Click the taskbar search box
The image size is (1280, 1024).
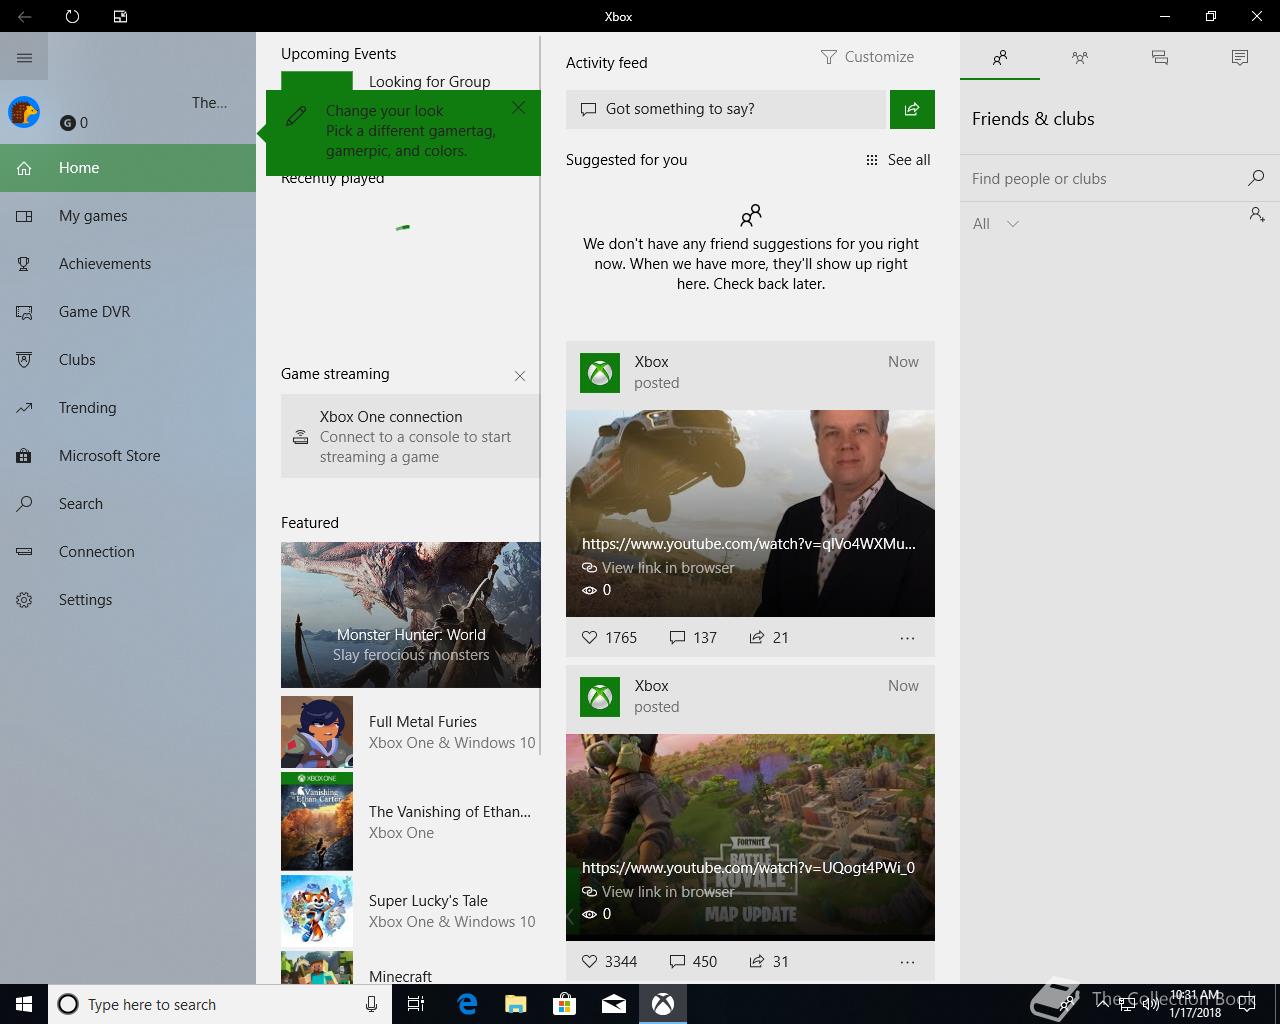click(x=218, y=1004)
